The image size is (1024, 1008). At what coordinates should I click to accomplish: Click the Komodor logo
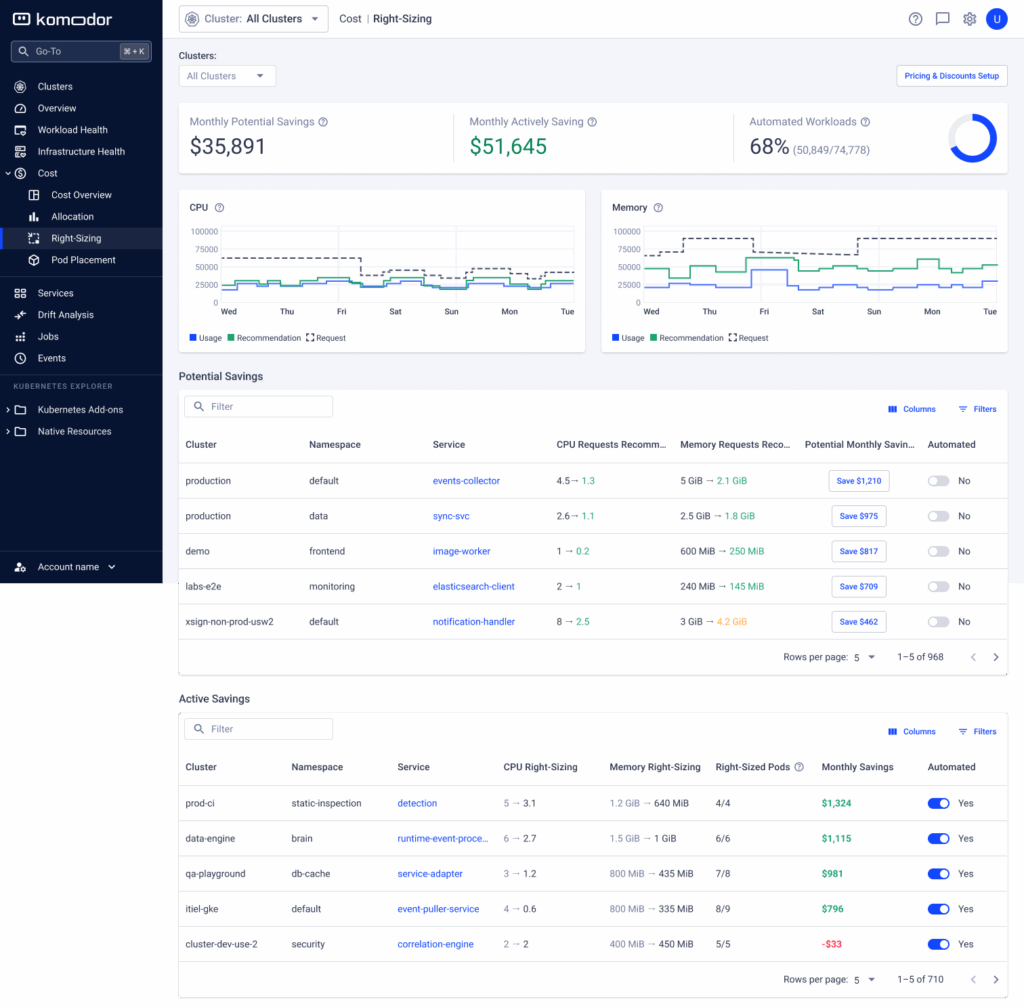(x=63, y=19)
